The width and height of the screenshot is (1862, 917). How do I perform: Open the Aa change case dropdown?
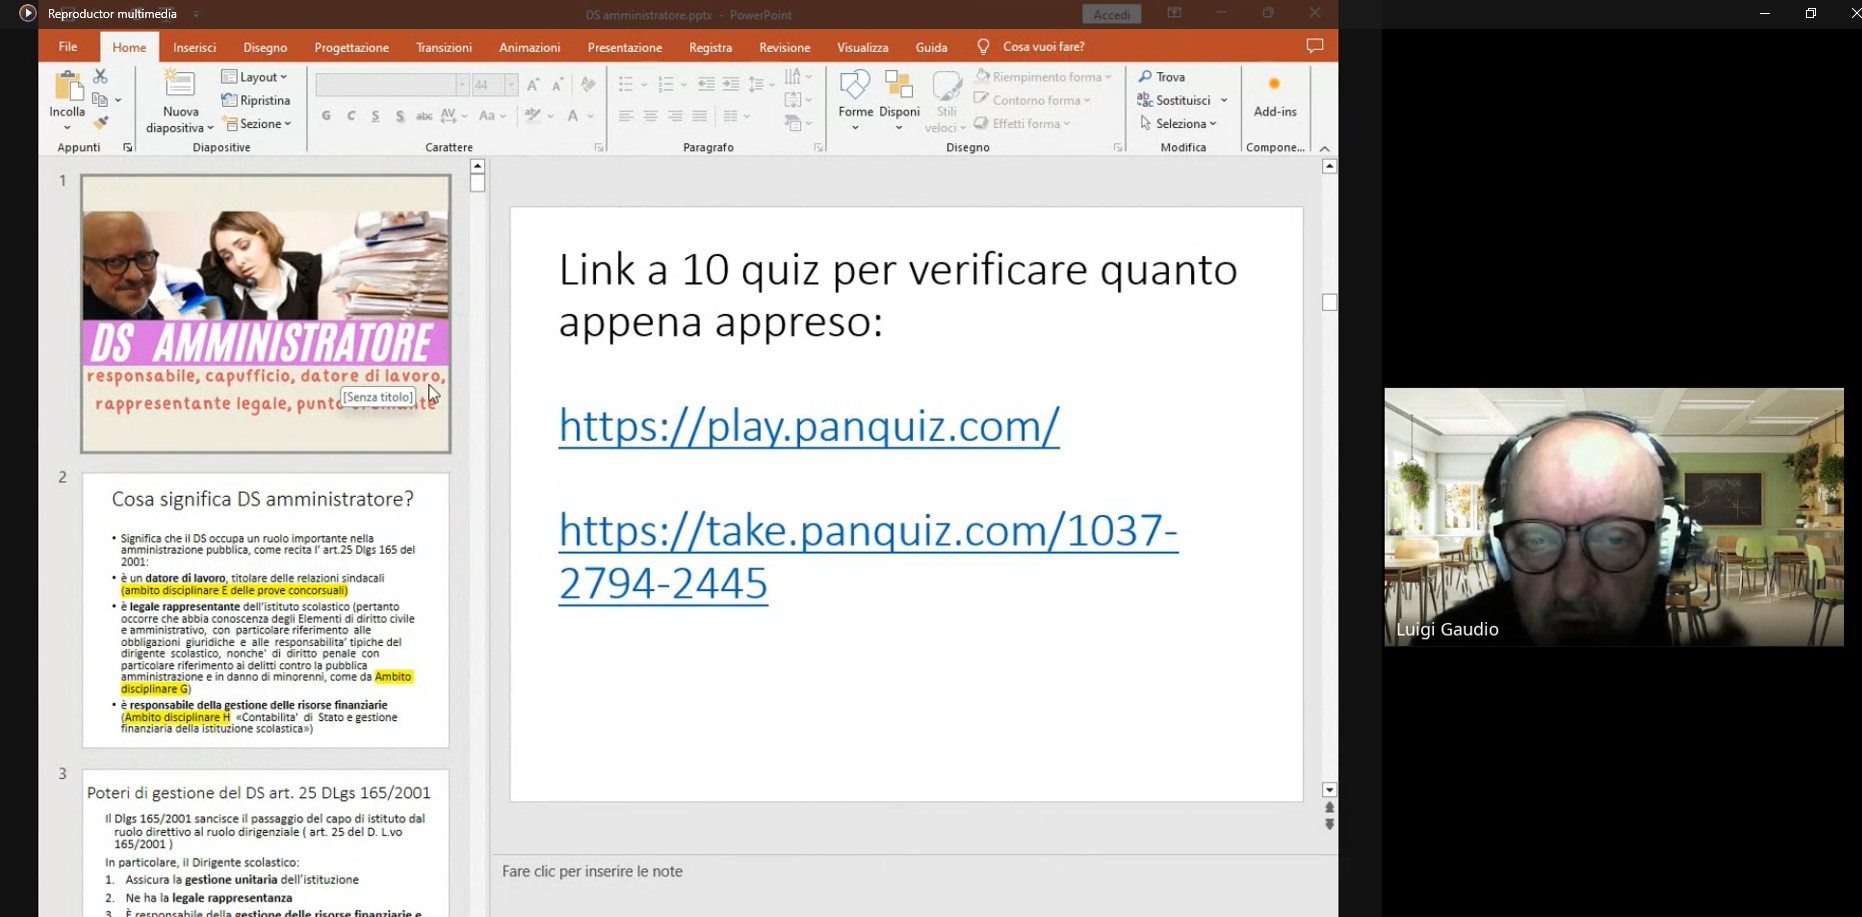click(x=492, y=116)
